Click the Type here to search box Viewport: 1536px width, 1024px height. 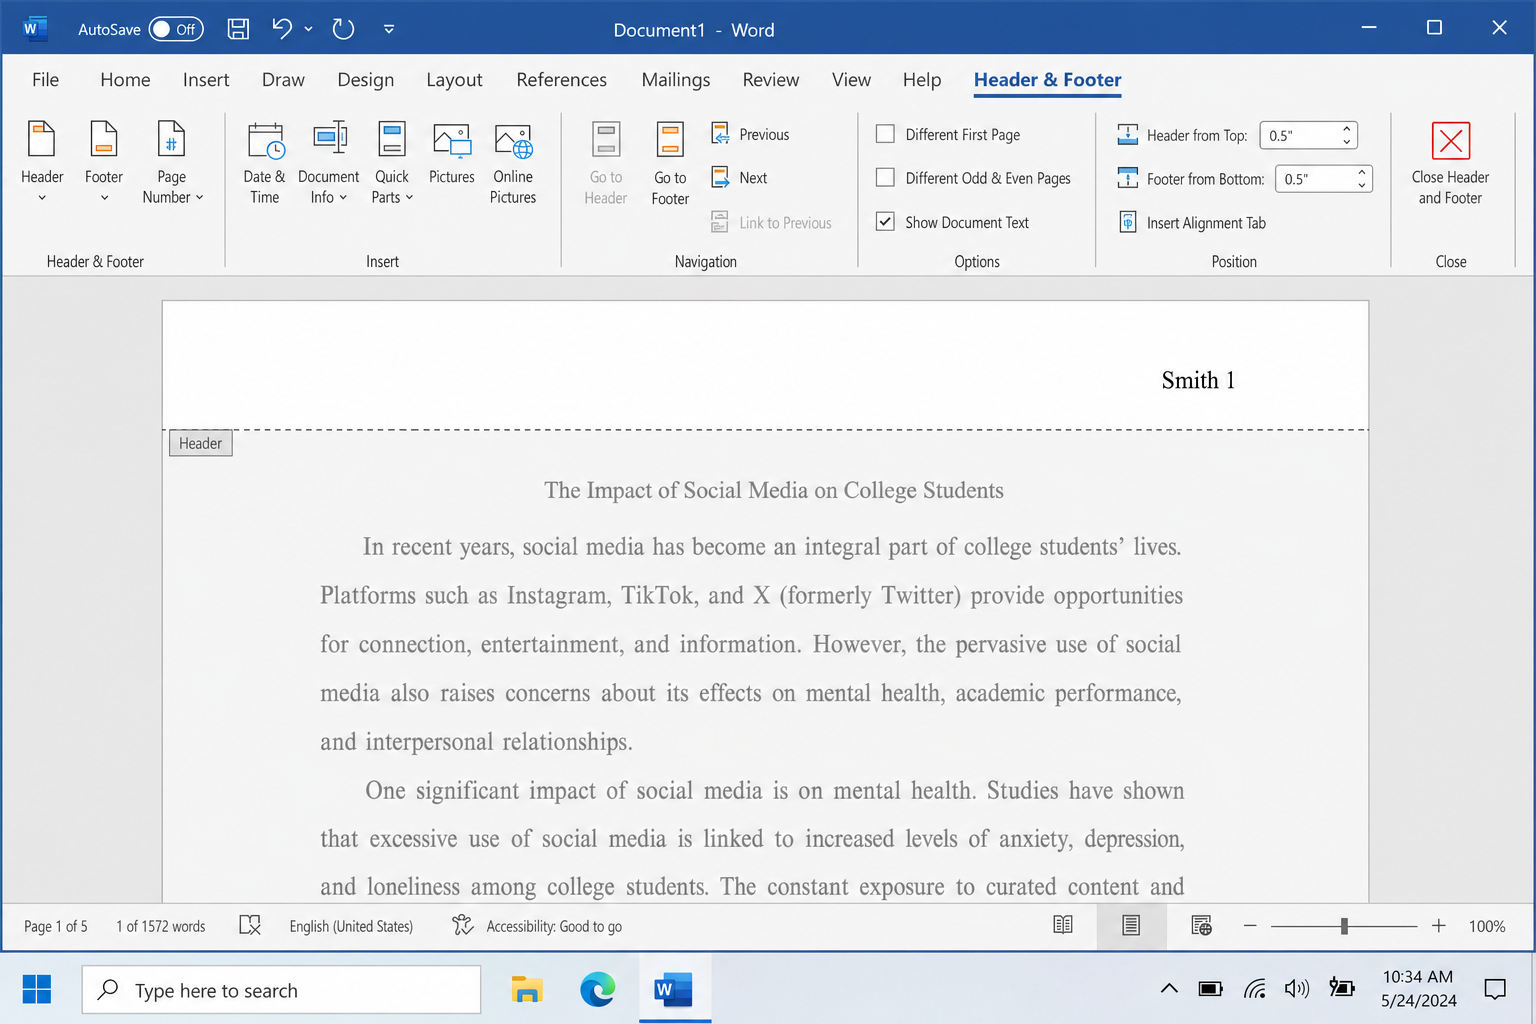[x=281, y=990]
